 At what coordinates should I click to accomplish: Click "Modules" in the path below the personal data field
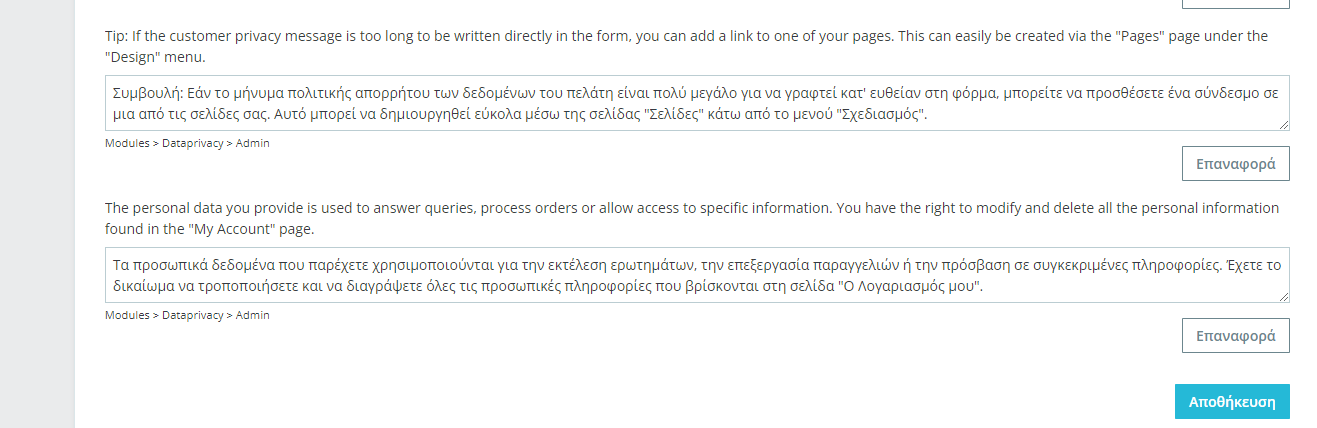127,316
